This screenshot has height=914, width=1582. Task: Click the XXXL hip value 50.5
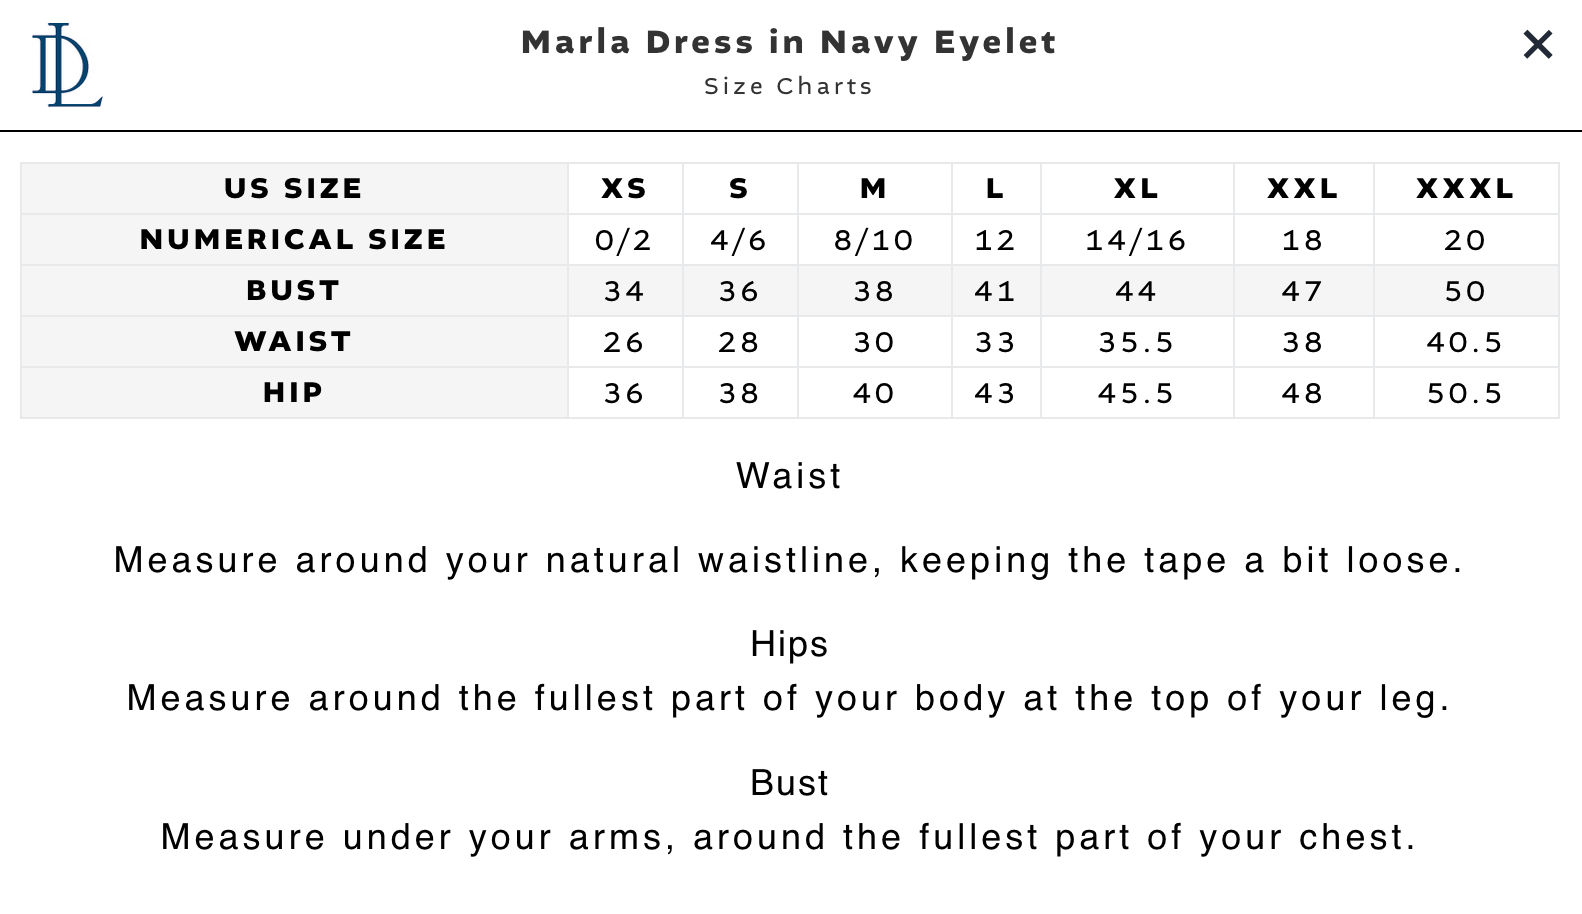click(1465, 393)
